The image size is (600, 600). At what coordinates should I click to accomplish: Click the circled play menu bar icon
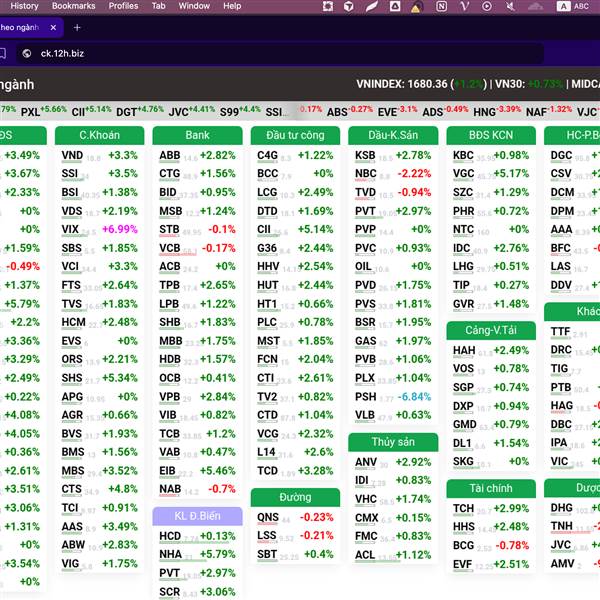point(487,6)
